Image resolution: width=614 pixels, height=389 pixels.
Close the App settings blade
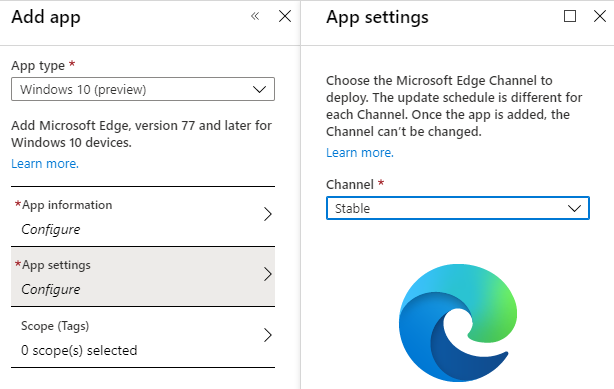[600, 16]
